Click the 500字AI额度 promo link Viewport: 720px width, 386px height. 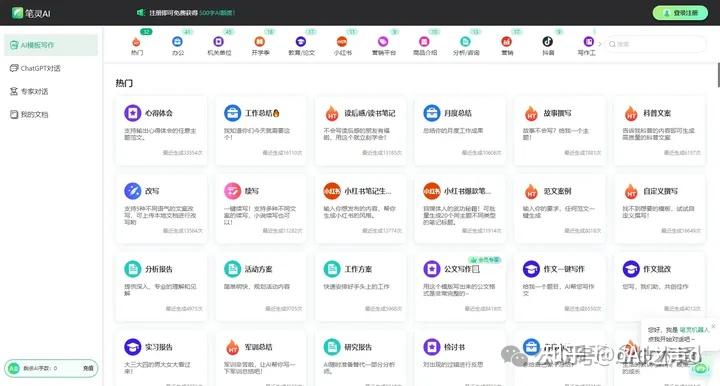[217, 13]
